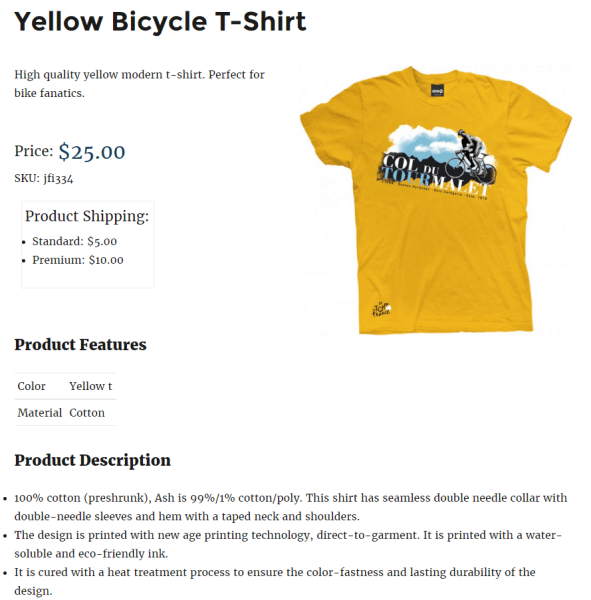Screen dimensions: 591x600
Task: Click the Yellow Bicycle T-Shirt title
Action: tap(160, 22)
